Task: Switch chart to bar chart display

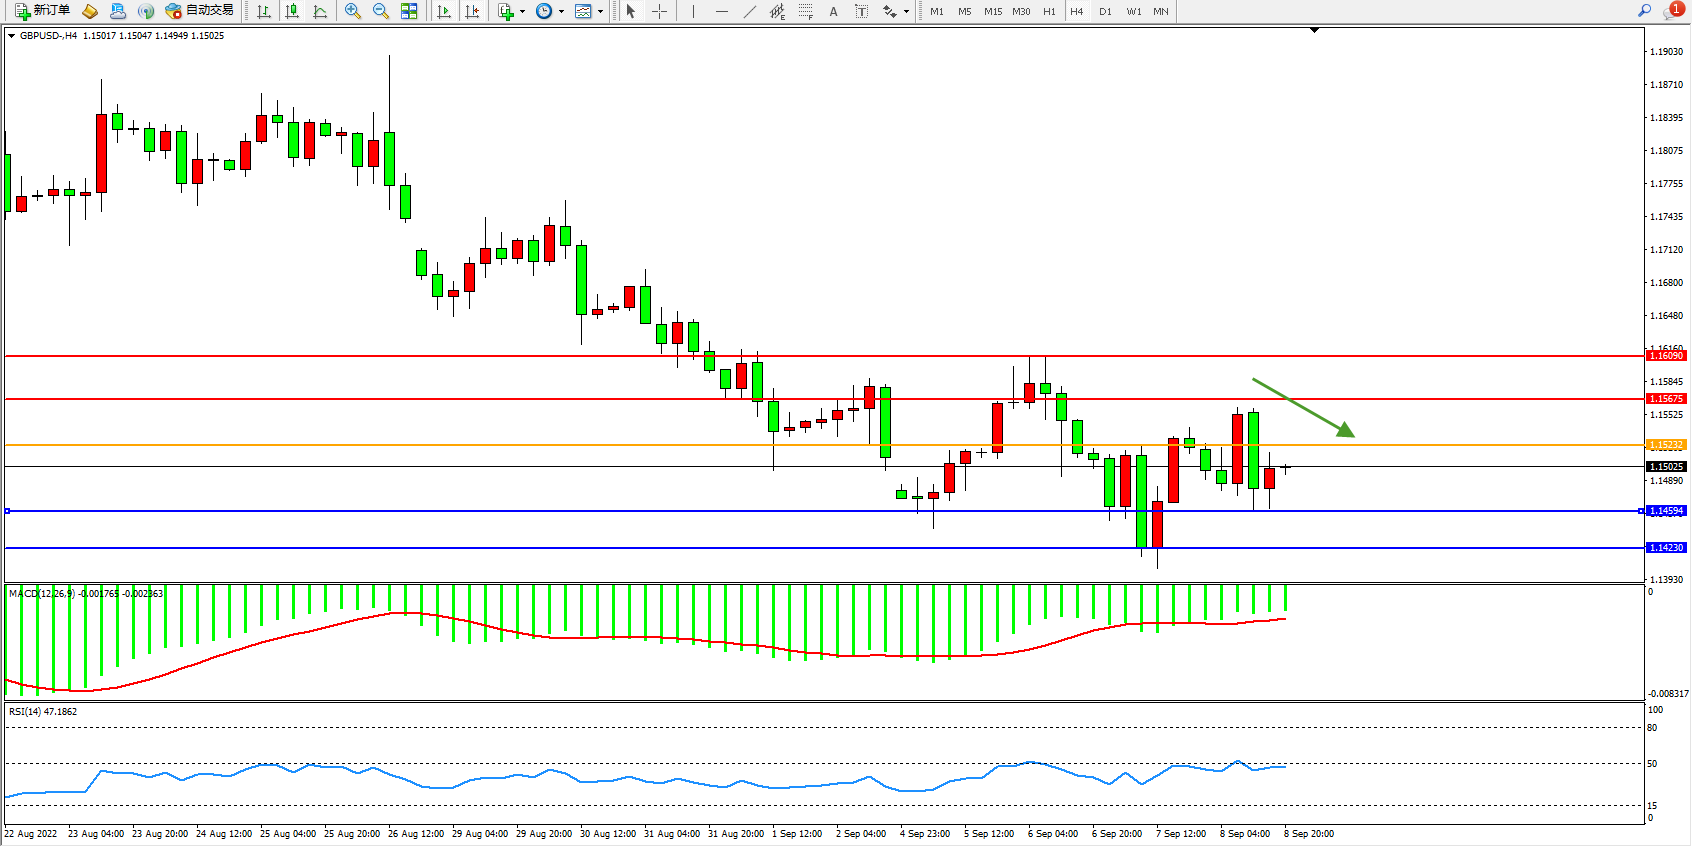Action: tap(264, 11)
